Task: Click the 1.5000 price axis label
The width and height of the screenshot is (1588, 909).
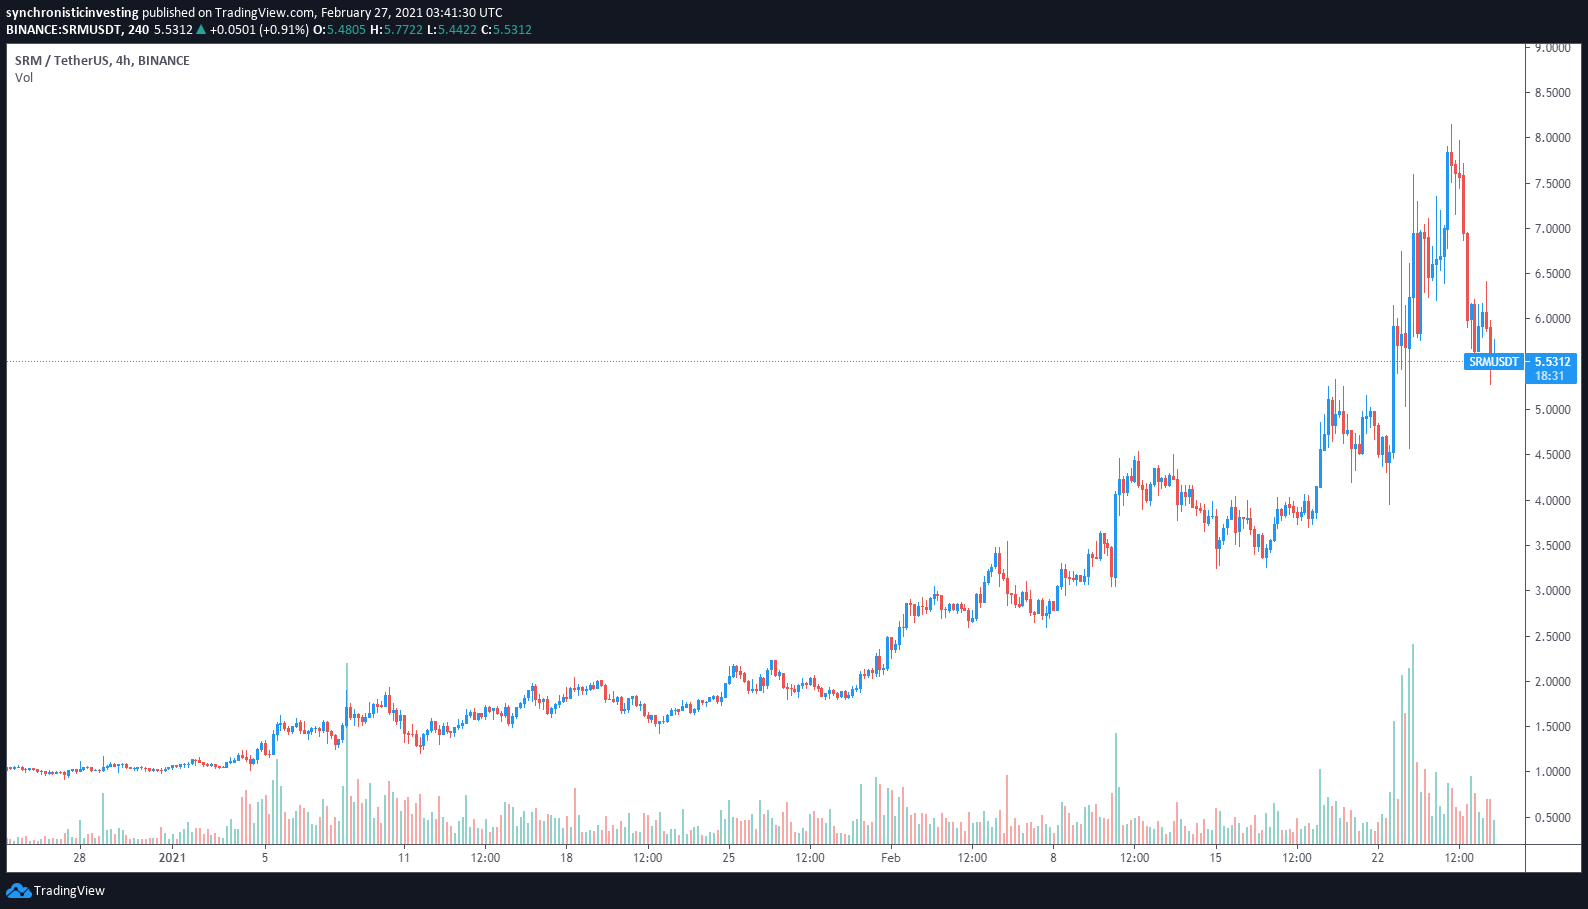Action: 1552,727
